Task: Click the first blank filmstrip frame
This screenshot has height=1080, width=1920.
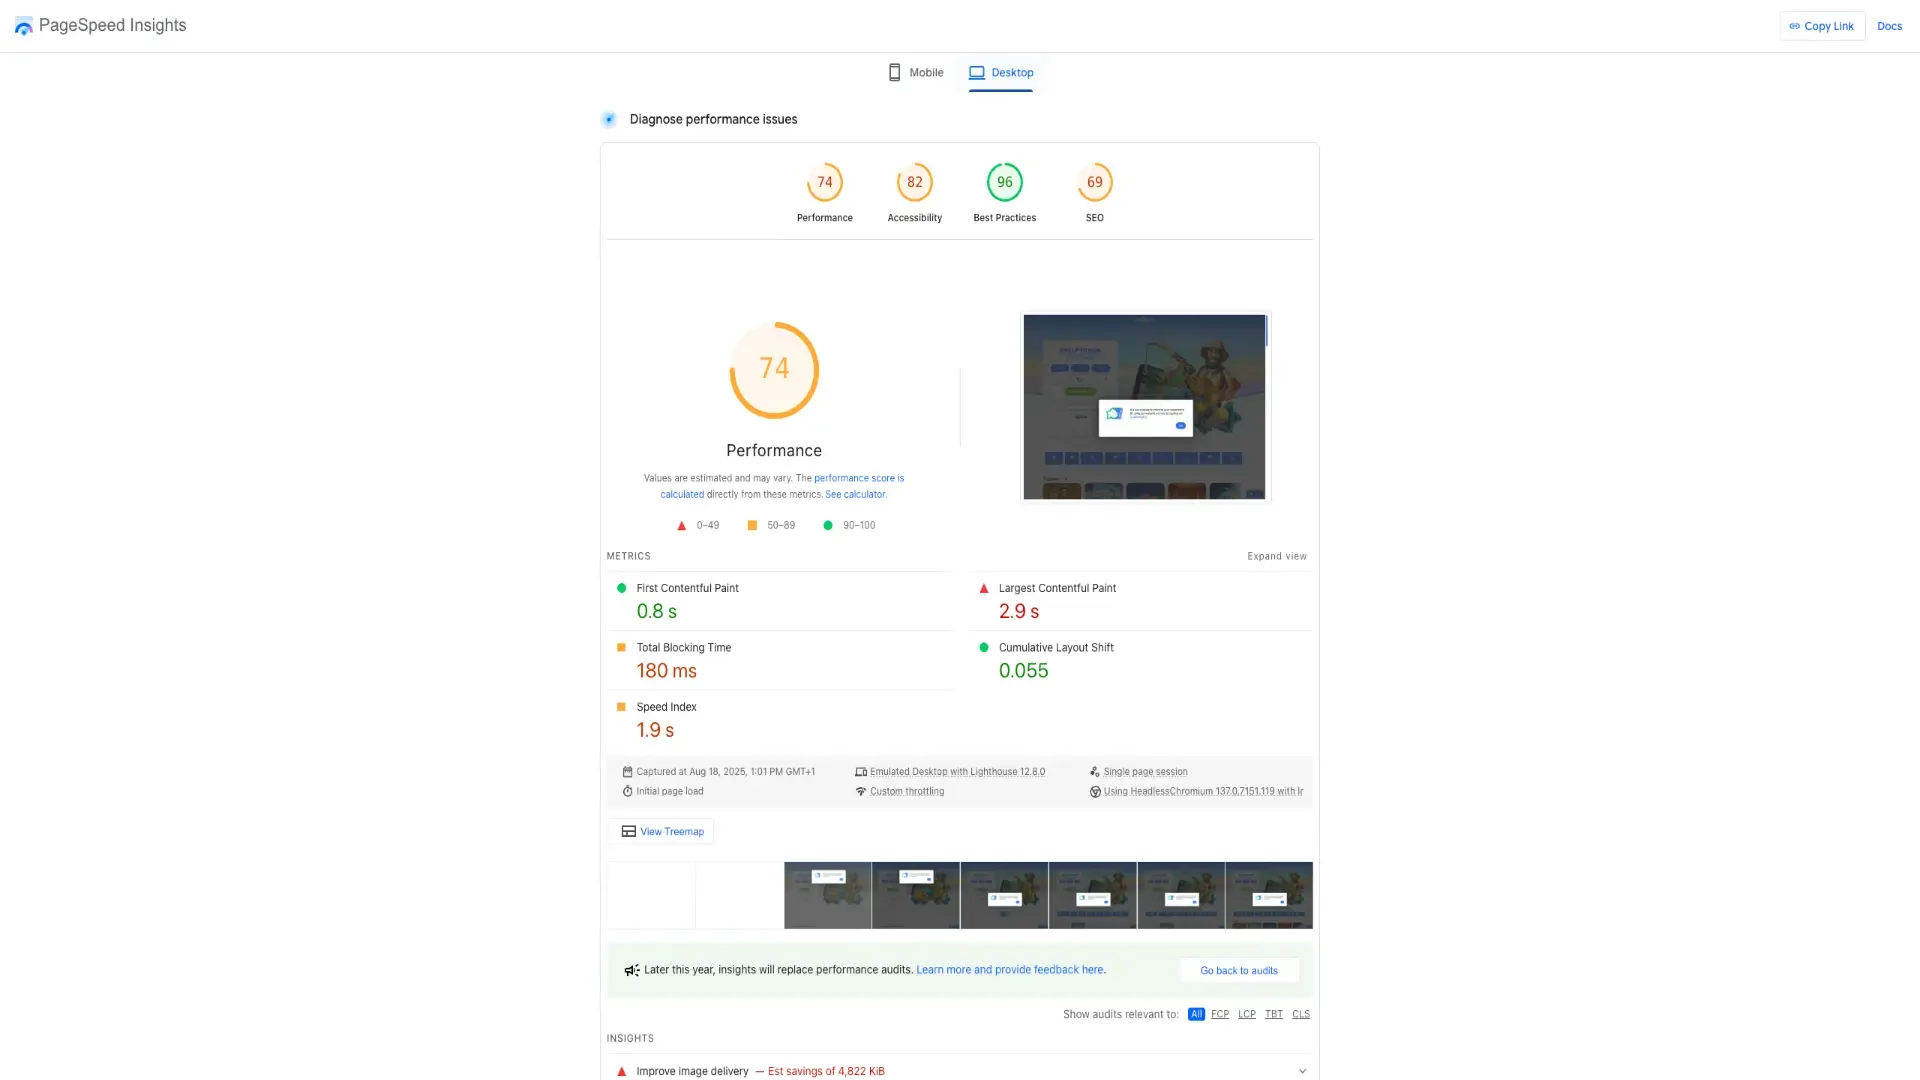Action: point(651,895)
